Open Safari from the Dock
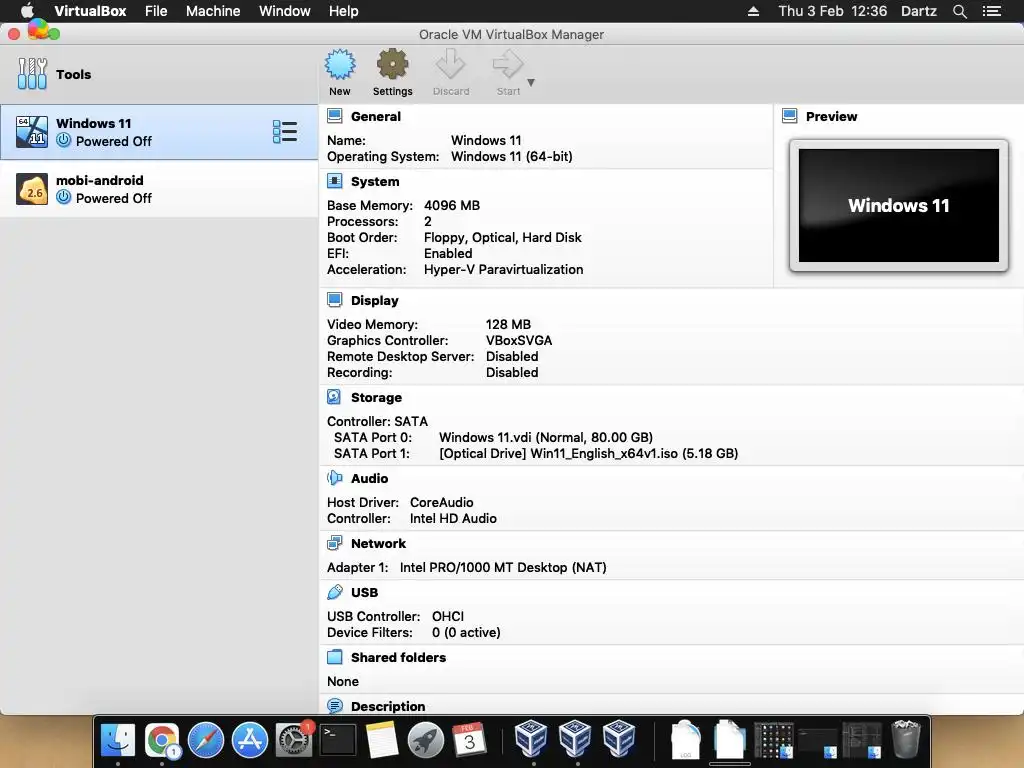 tap(206, 740)
